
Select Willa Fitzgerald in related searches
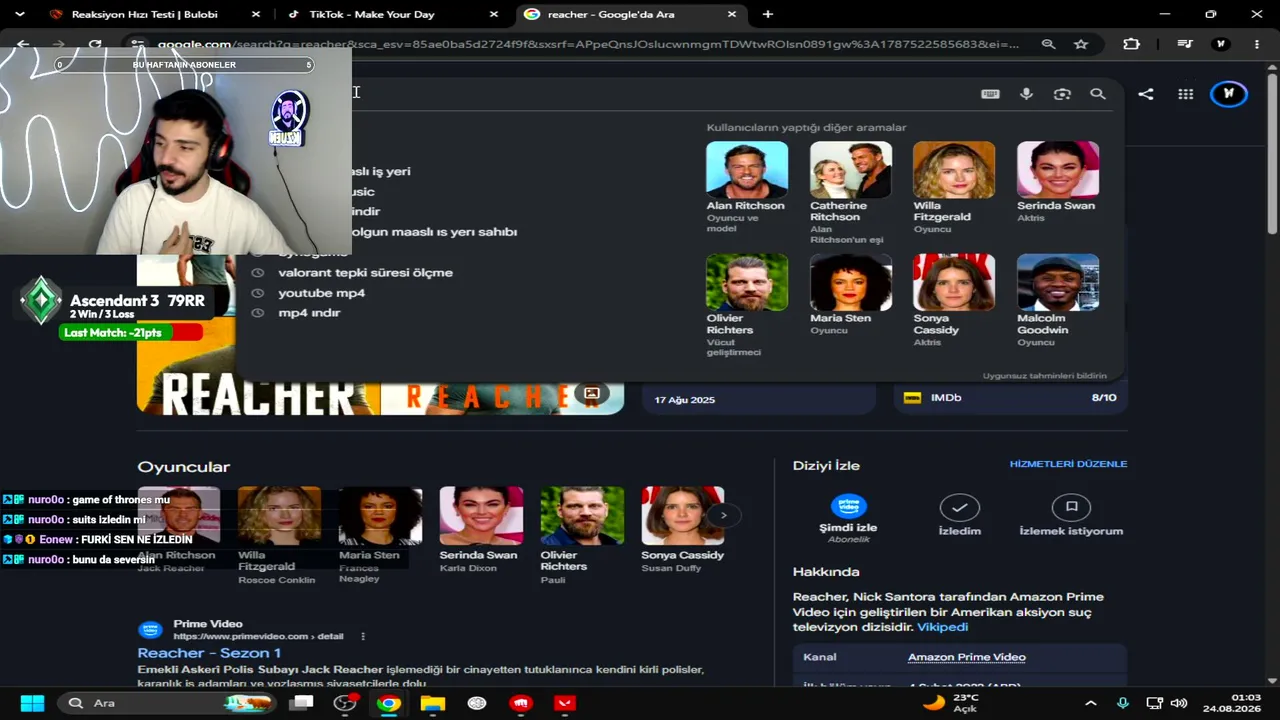pyautogui.click(x=953, y=188)
